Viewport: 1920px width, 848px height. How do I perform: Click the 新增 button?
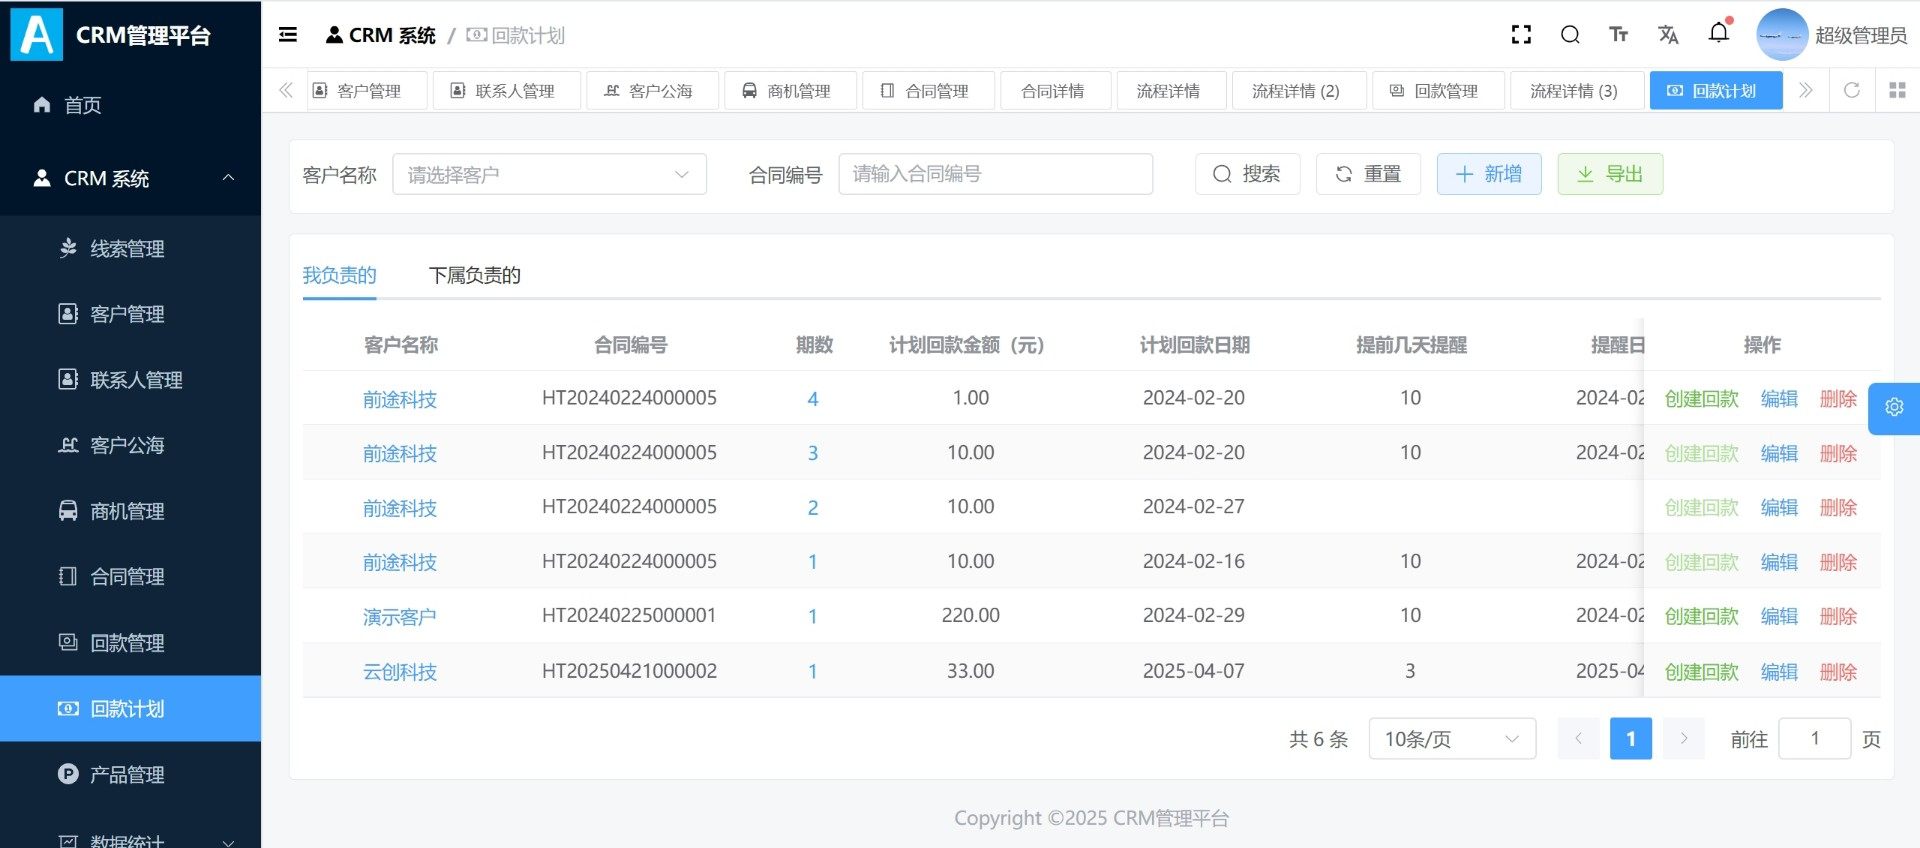tap(1488, 174)
